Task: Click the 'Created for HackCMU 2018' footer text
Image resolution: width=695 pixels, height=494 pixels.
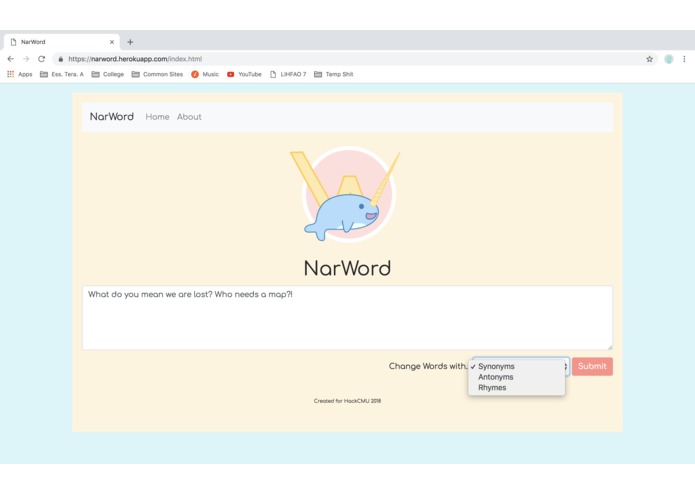Action: [x=348, y=401]
